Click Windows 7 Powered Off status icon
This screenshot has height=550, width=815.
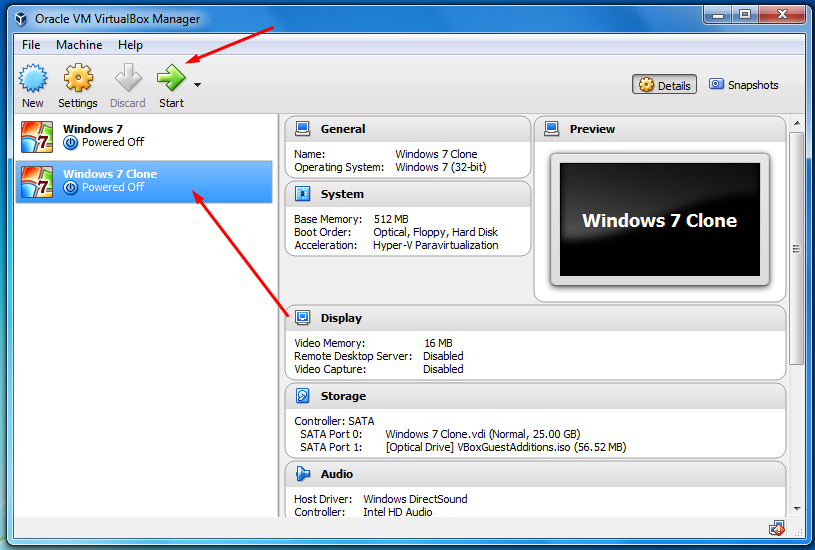pos(71,142)
